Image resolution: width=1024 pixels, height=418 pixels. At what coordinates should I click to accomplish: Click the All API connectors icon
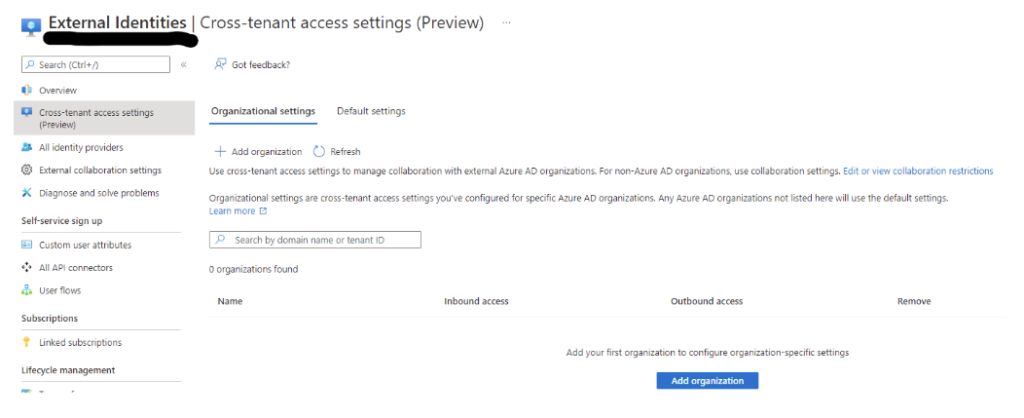(x=27, y=267)
